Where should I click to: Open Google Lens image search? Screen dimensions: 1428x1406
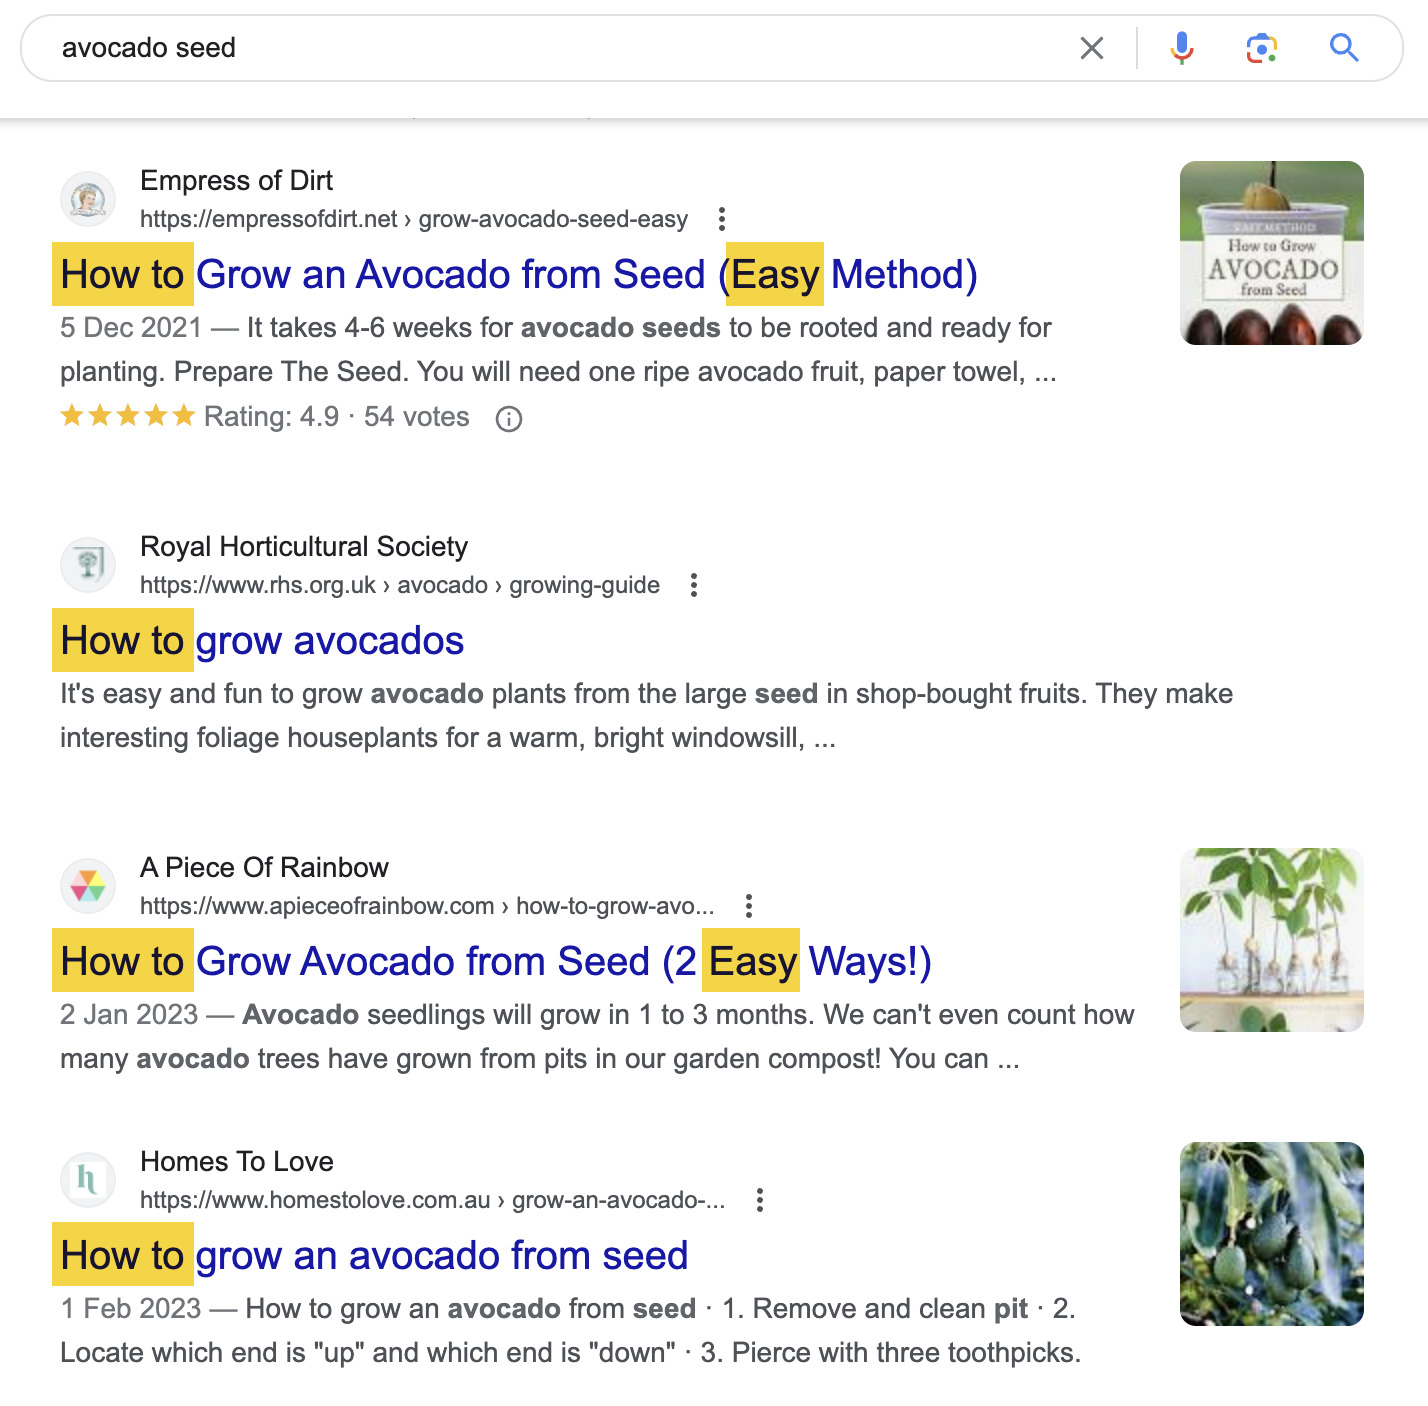pyautogui.click(x=1262, y=47)
